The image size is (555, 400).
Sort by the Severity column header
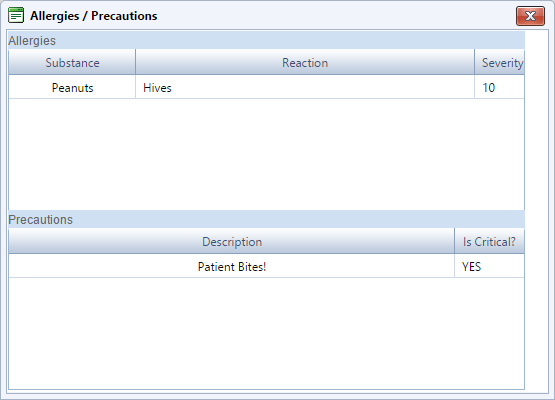[500, 62]
